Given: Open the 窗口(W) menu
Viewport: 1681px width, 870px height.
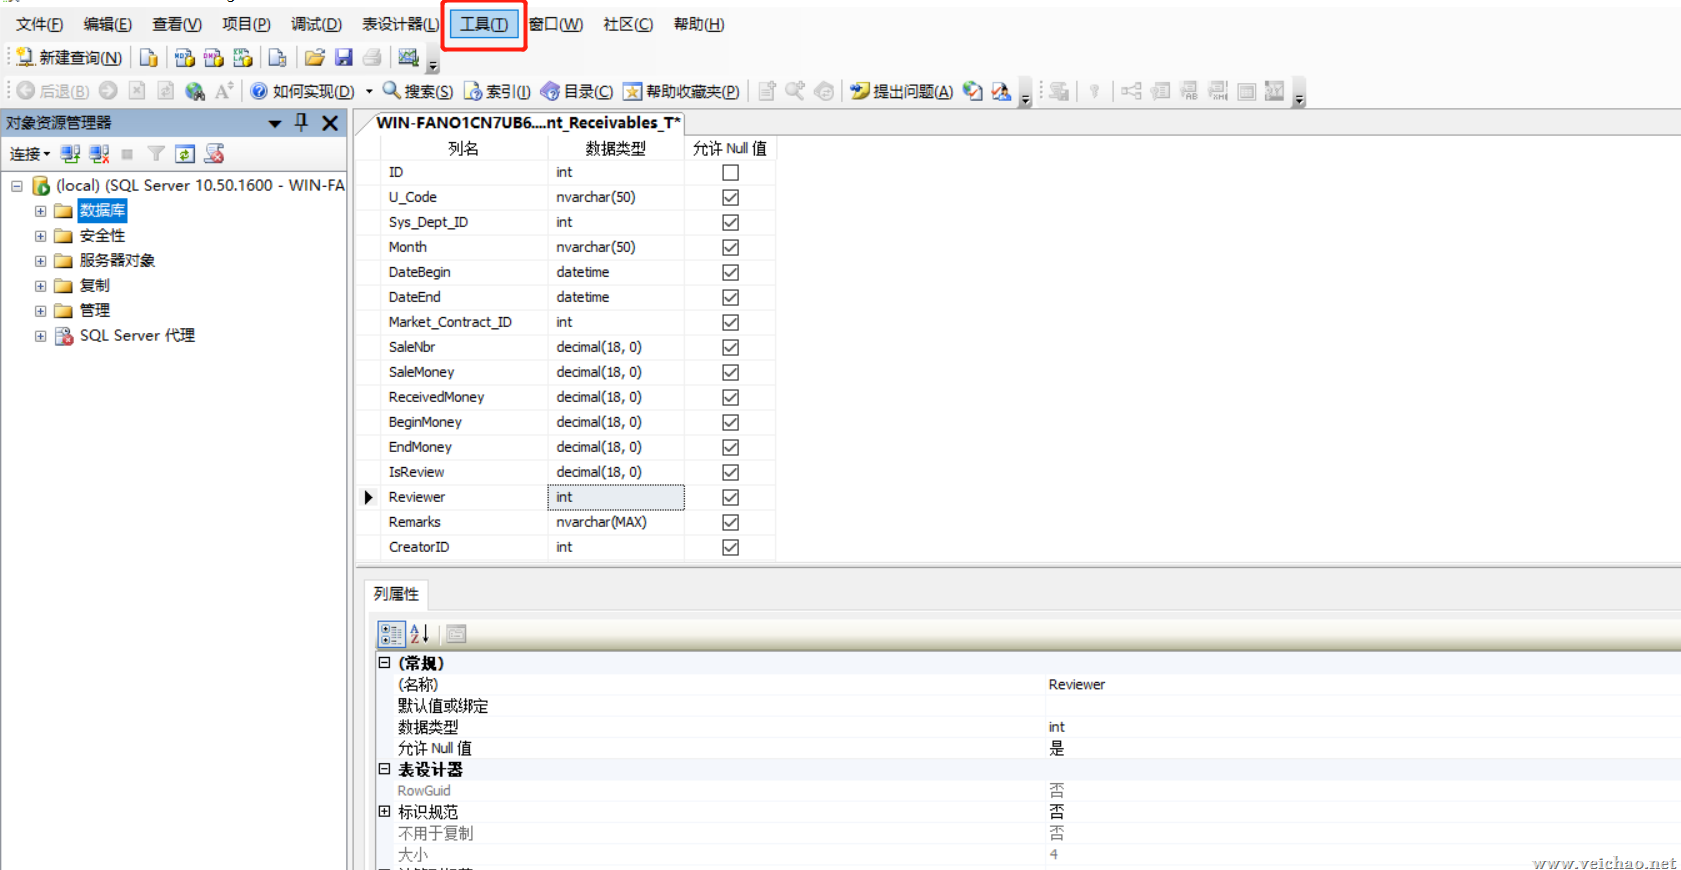Looking at the screenshot, I should tap(556, 24).
